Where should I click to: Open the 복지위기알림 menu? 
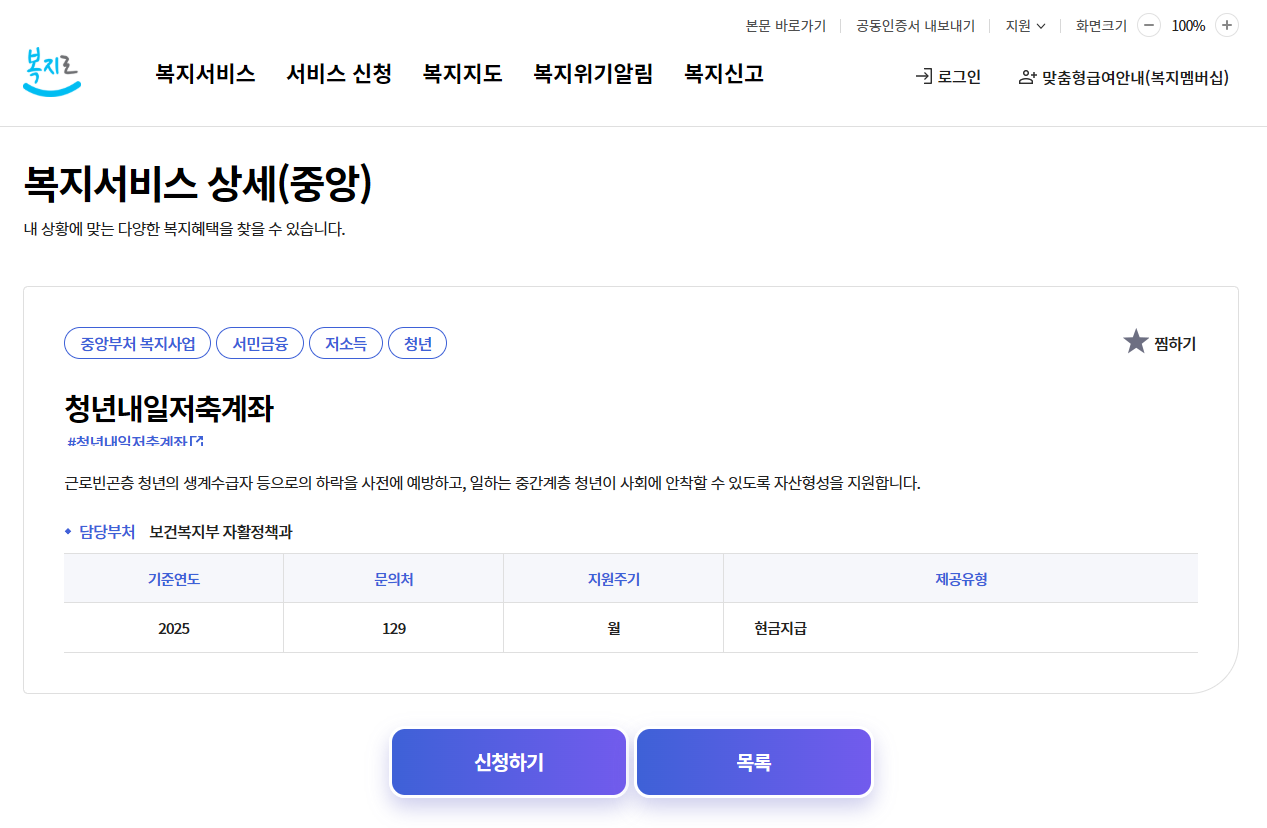click(593, 73)
